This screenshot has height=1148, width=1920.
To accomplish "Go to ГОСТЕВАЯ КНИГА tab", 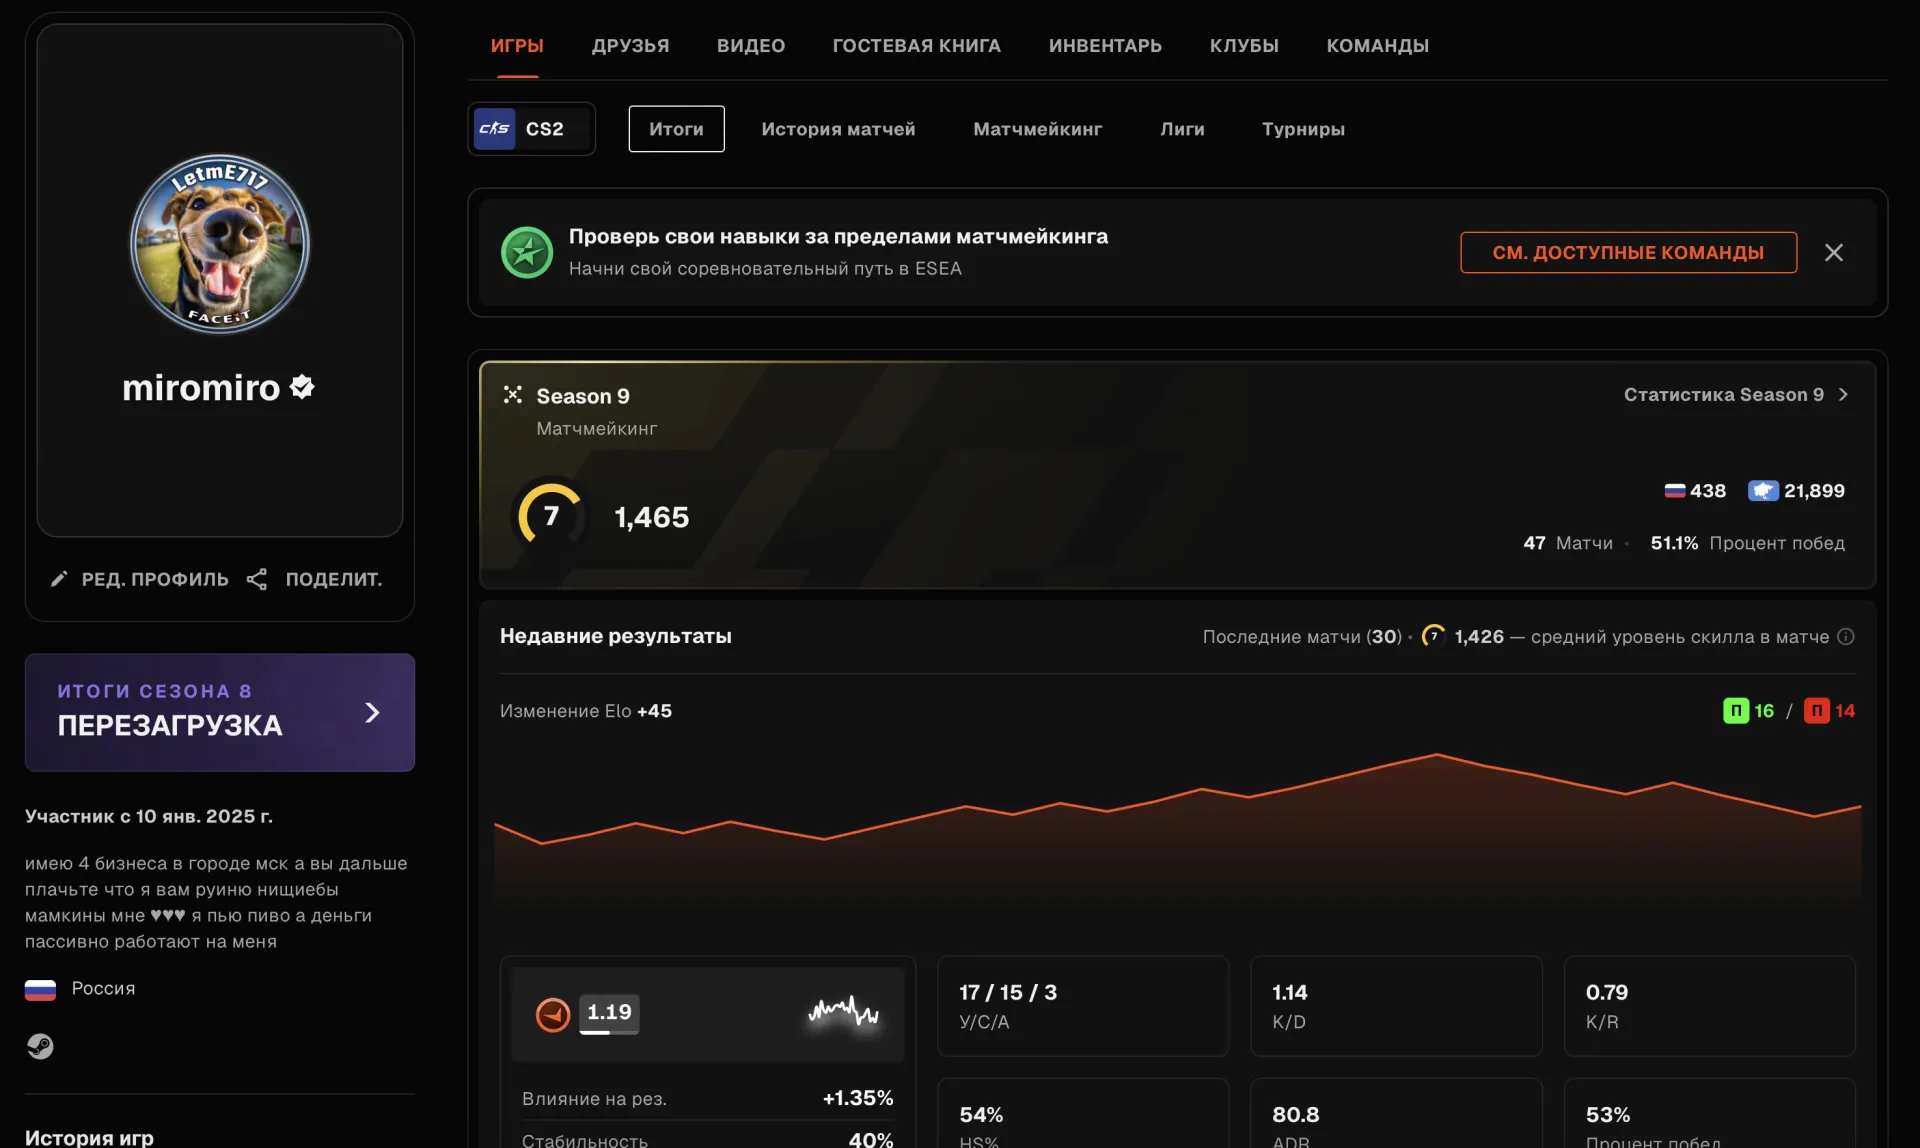I will (916, 46).
